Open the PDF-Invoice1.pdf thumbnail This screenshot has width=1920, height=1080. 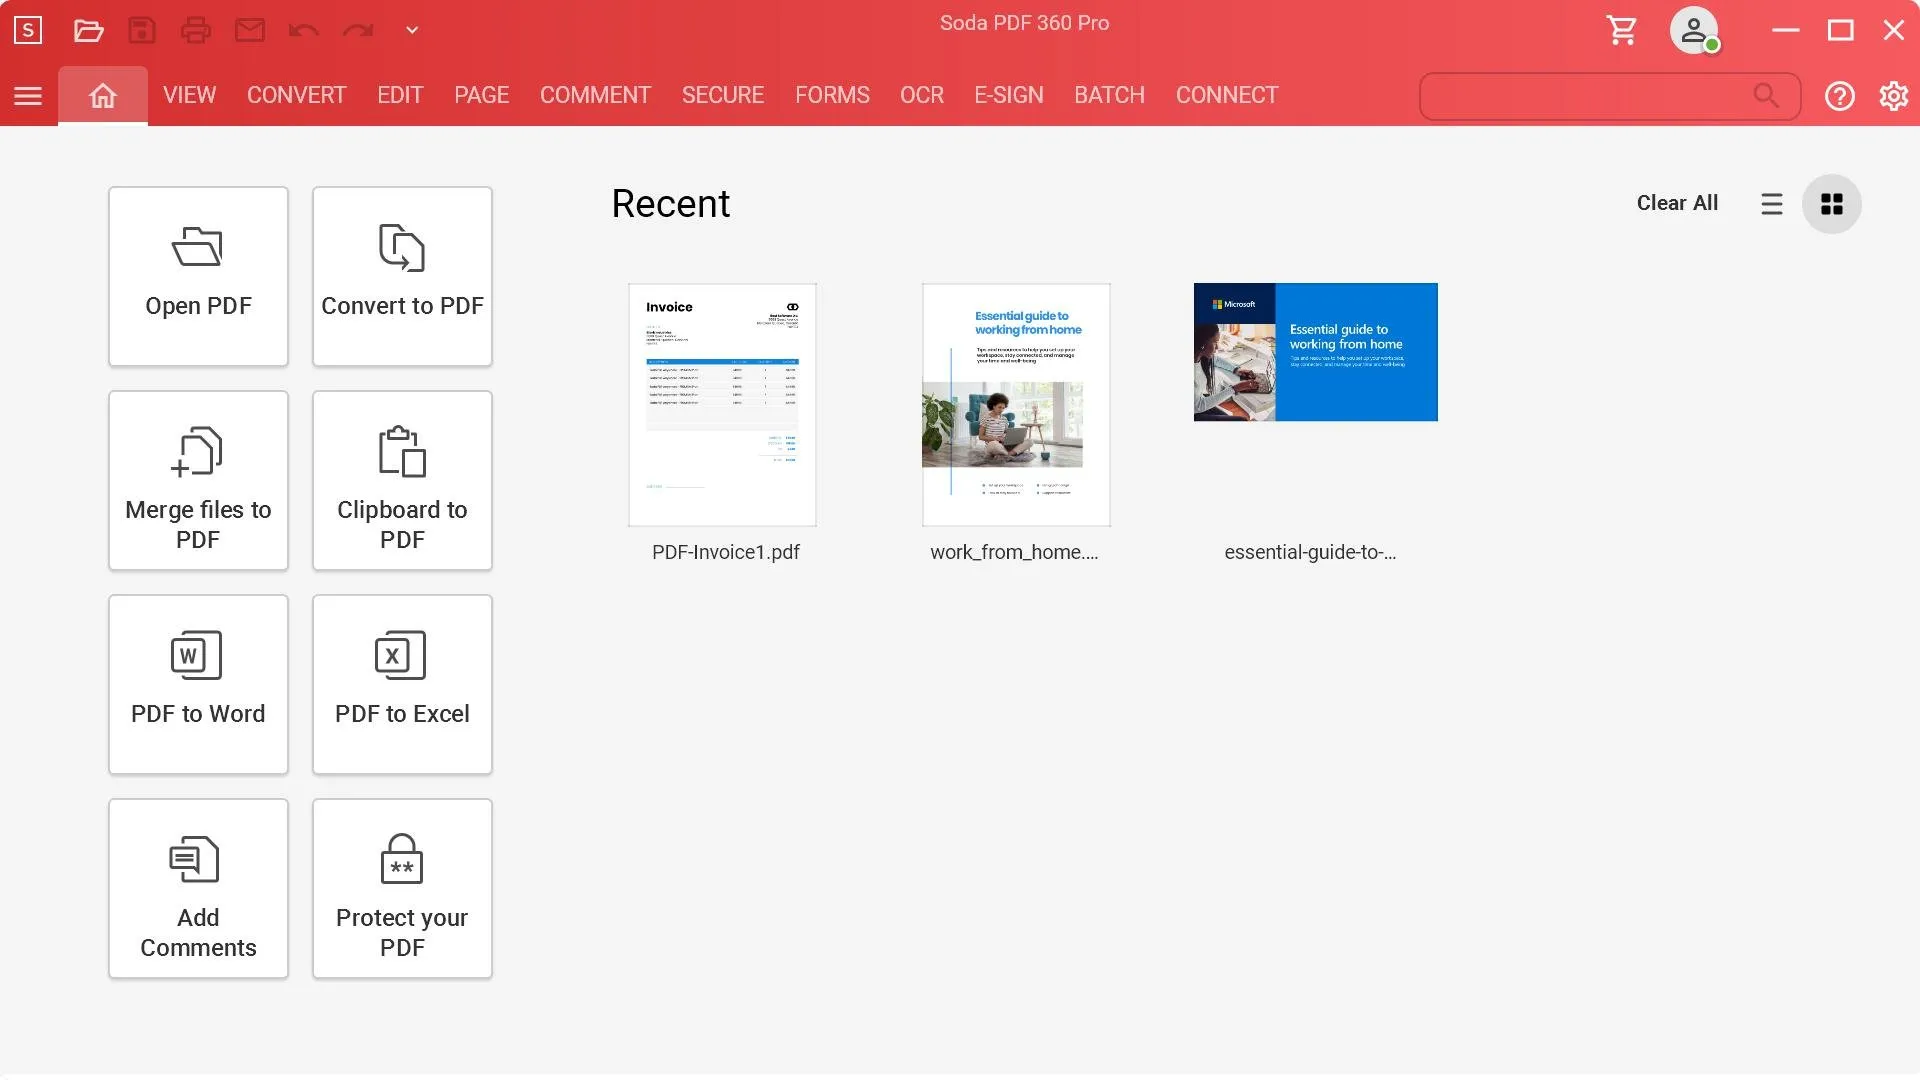[x=721, y=404]
